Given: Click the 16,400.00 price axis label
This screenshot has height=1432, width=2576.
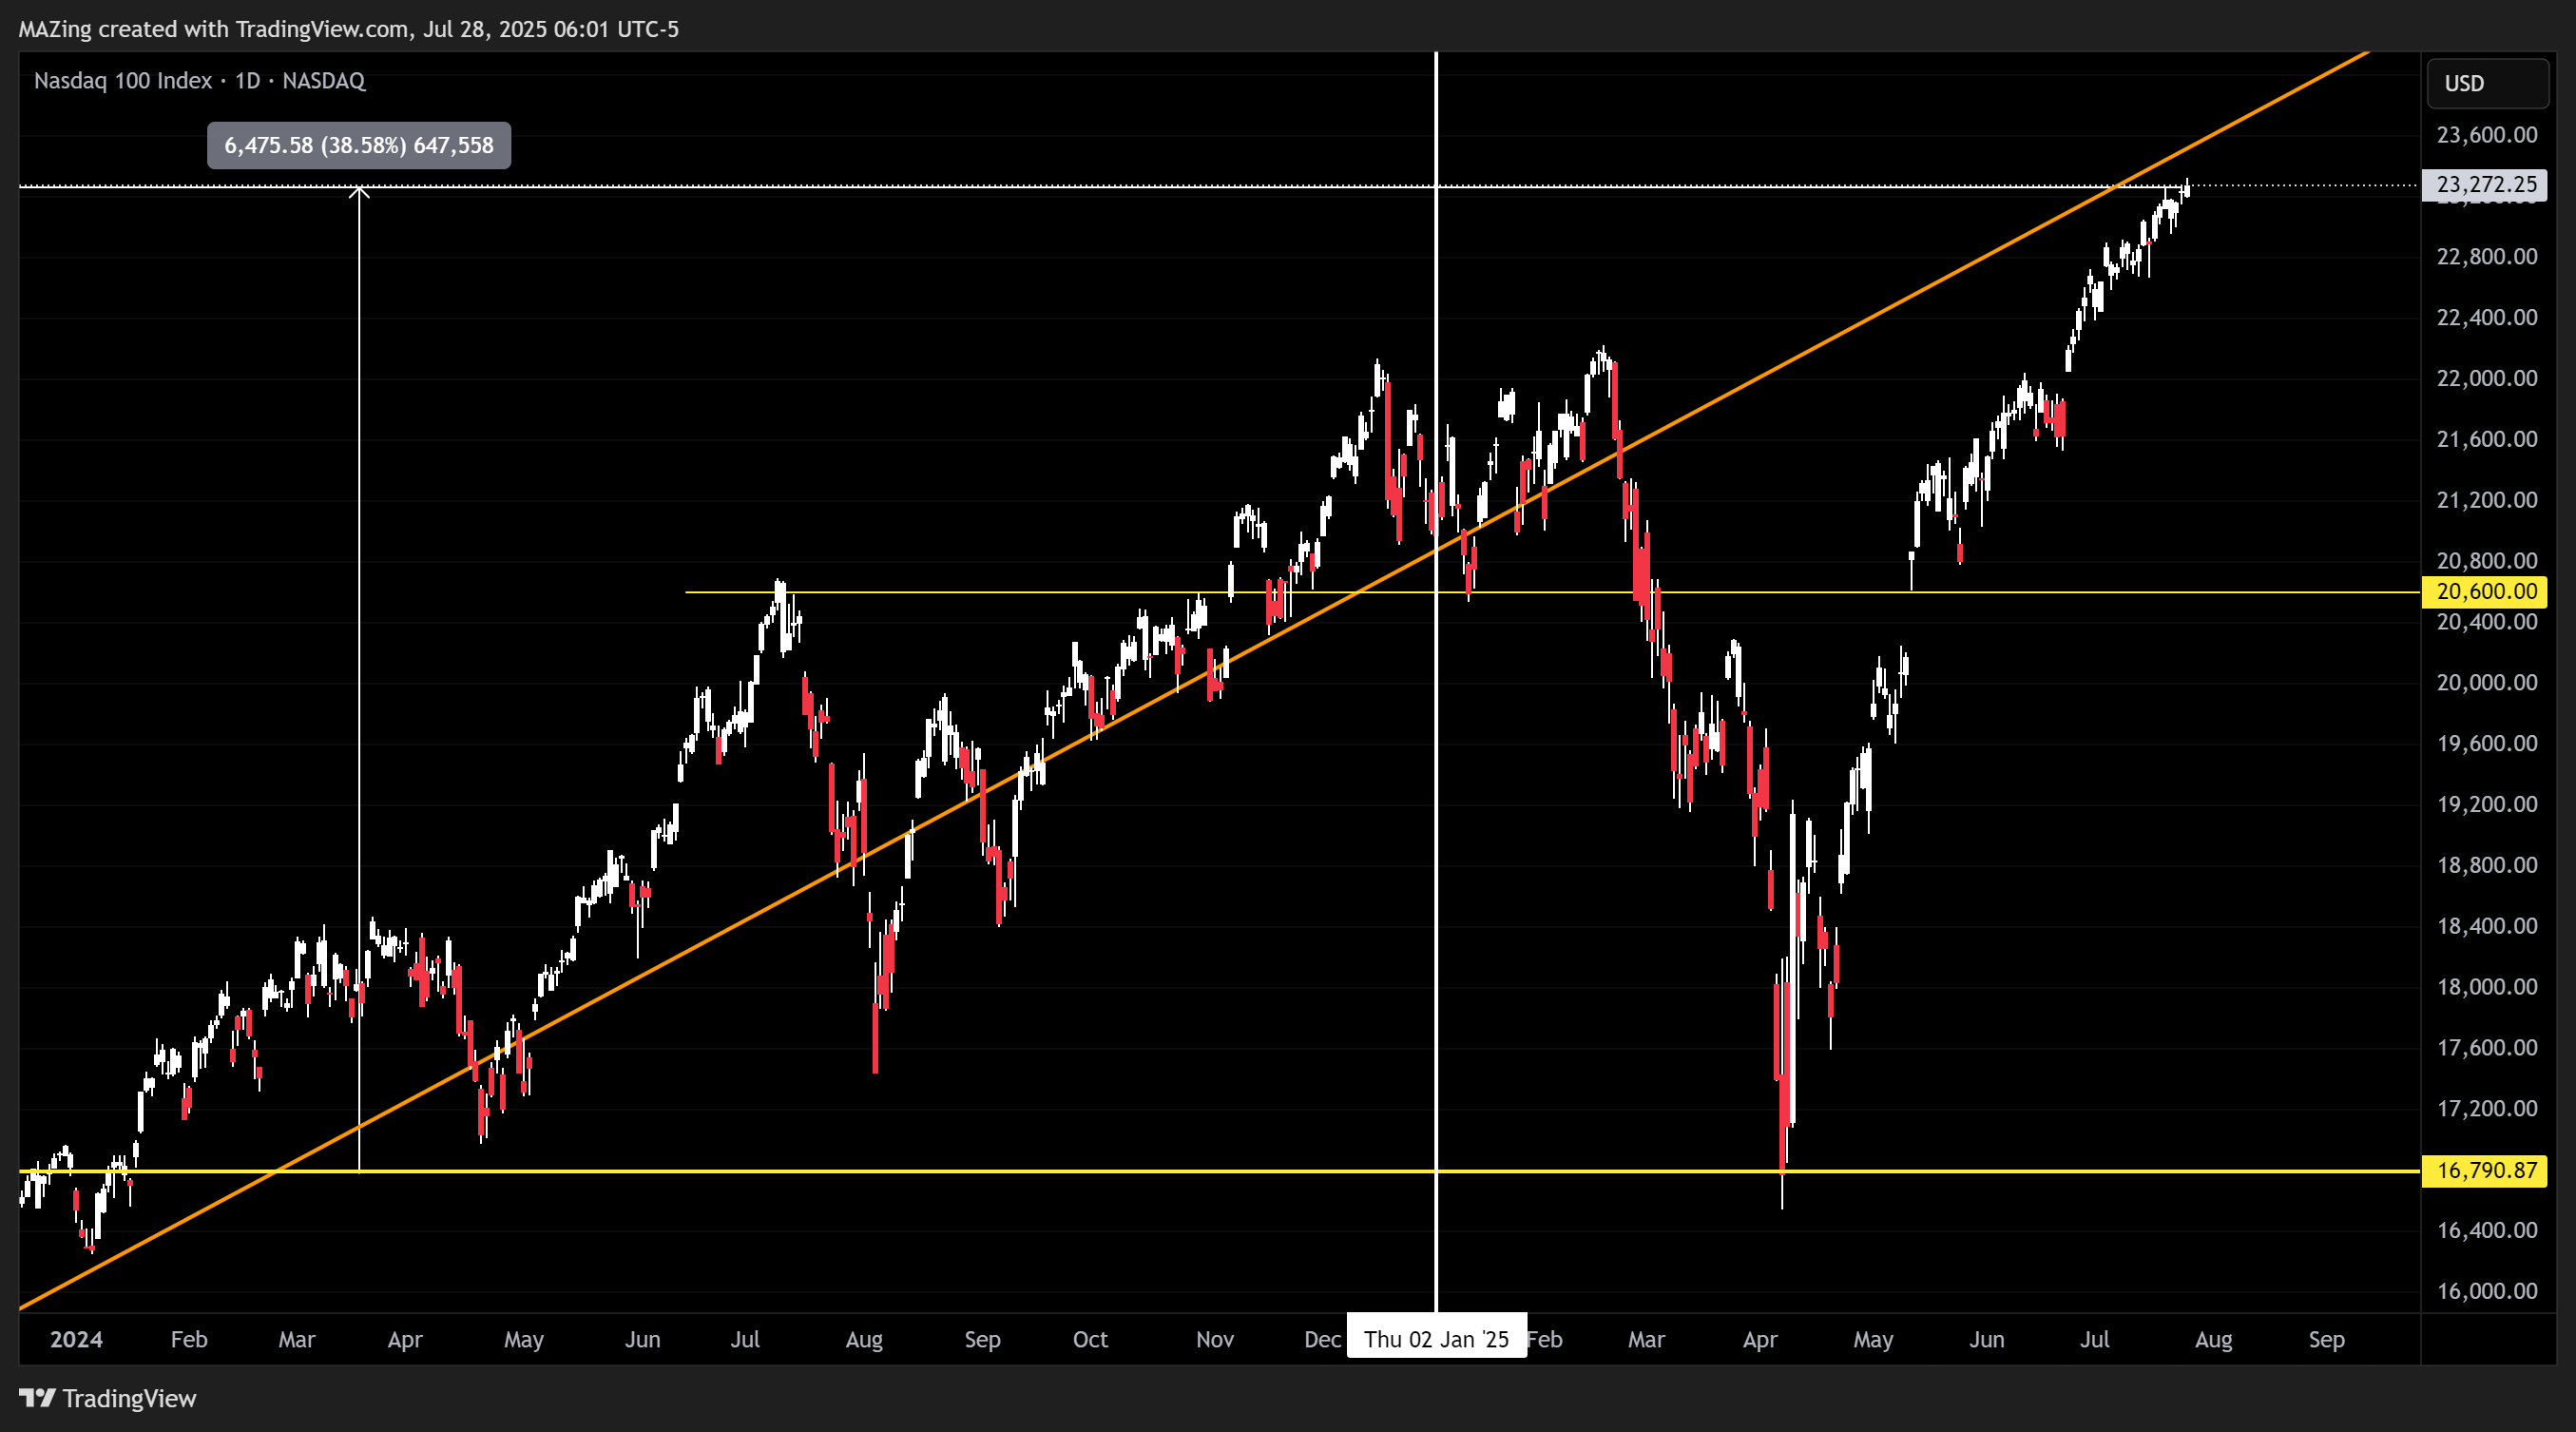Looking at the screenshot, I should tap(2487, 1231).
